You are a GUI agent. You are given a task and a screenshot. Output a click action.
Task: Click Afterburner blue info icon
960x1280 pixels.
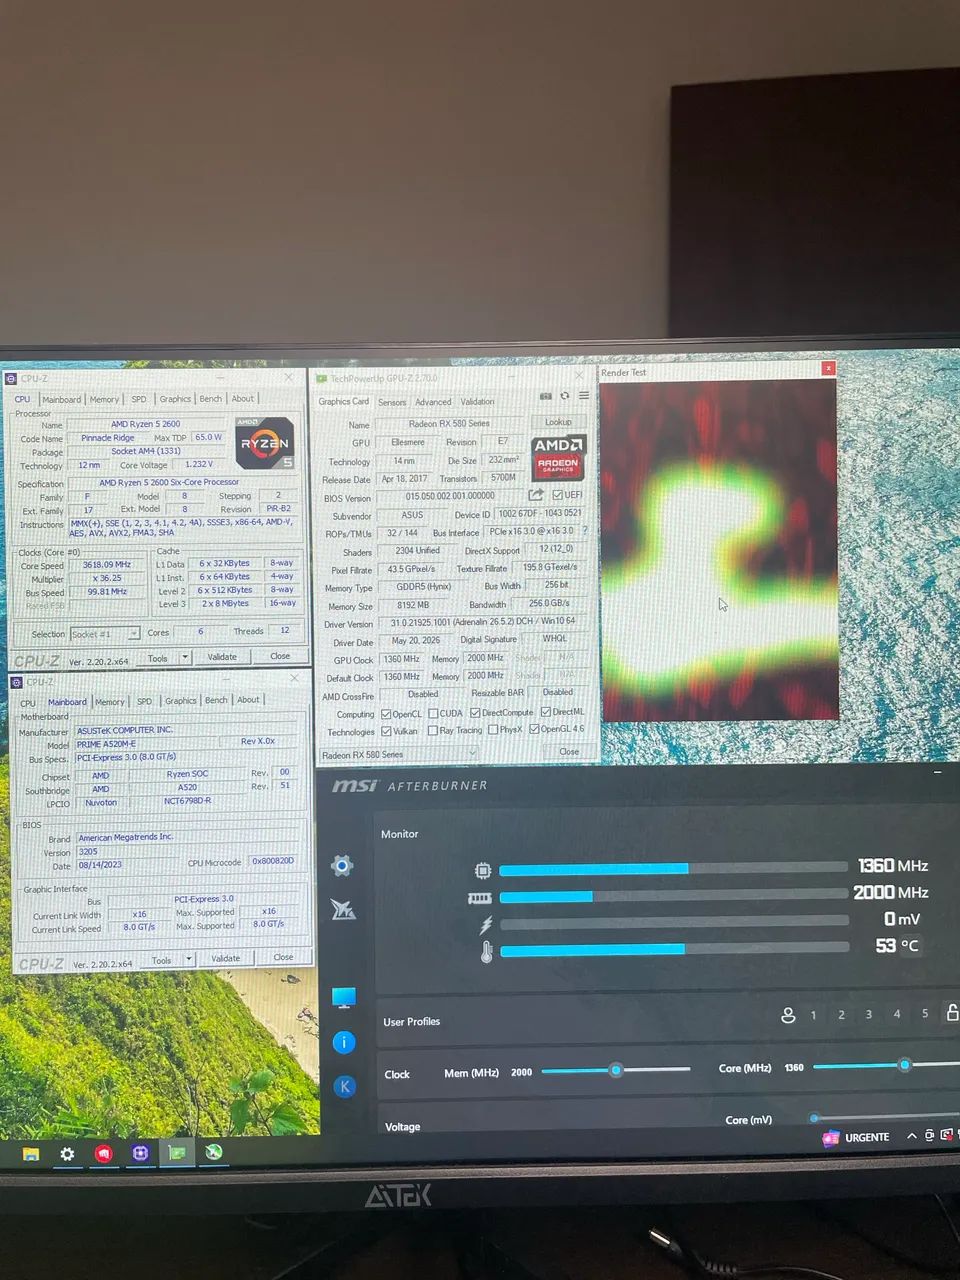click(x=344, y=1043)
